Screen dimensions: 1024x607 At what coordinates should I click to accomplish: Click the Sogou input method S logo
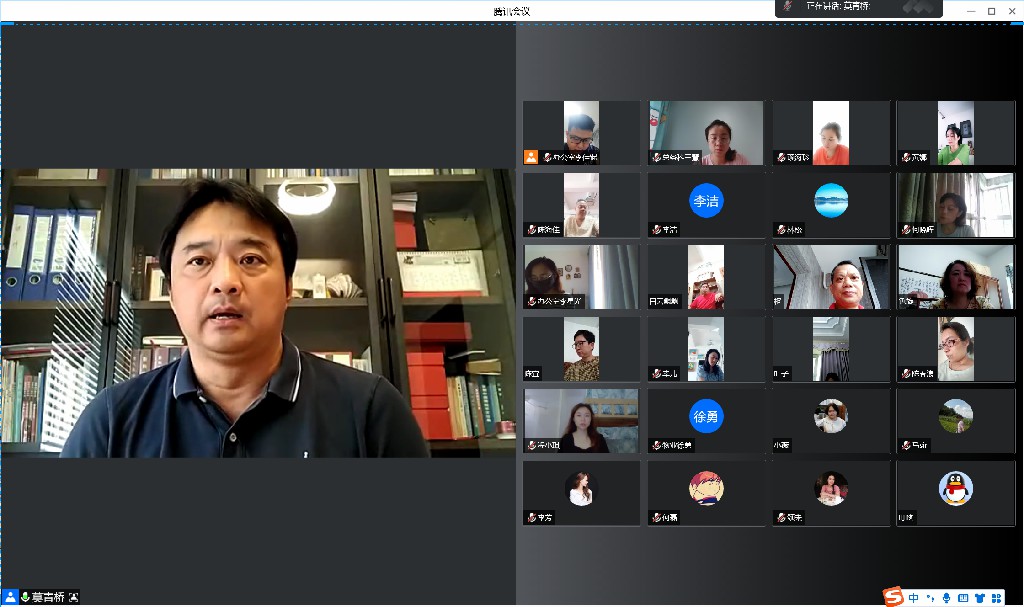point(893,597)
